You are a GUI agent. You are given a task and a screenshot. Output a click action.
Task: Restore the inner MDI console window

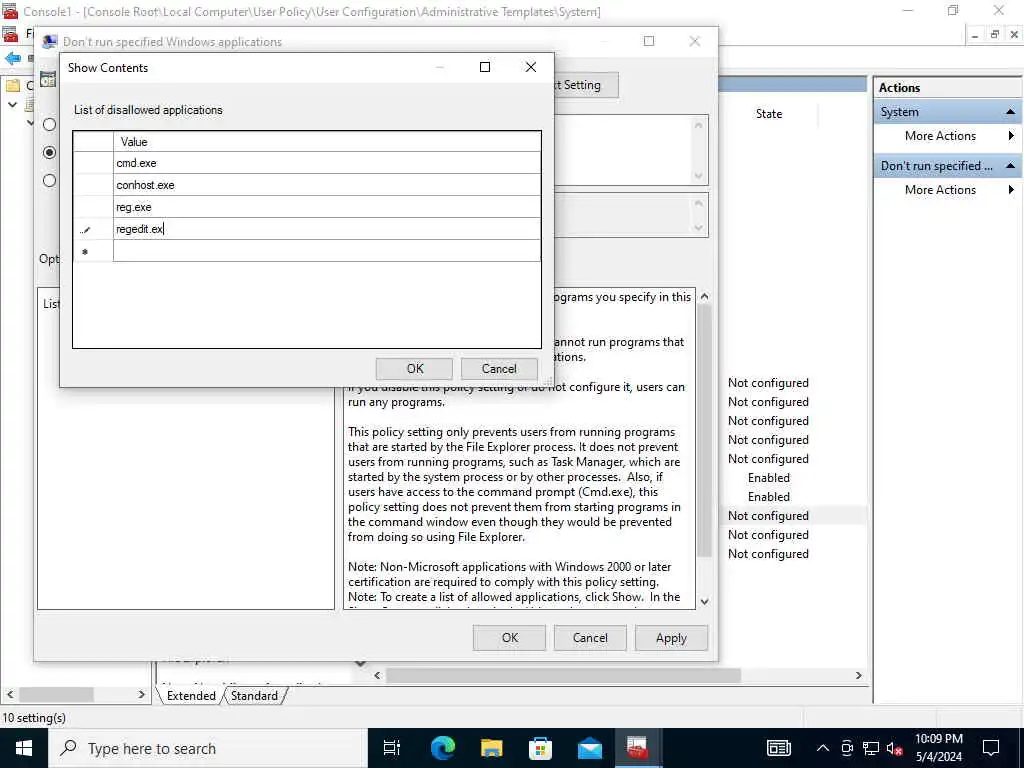[x=994, y=35]
